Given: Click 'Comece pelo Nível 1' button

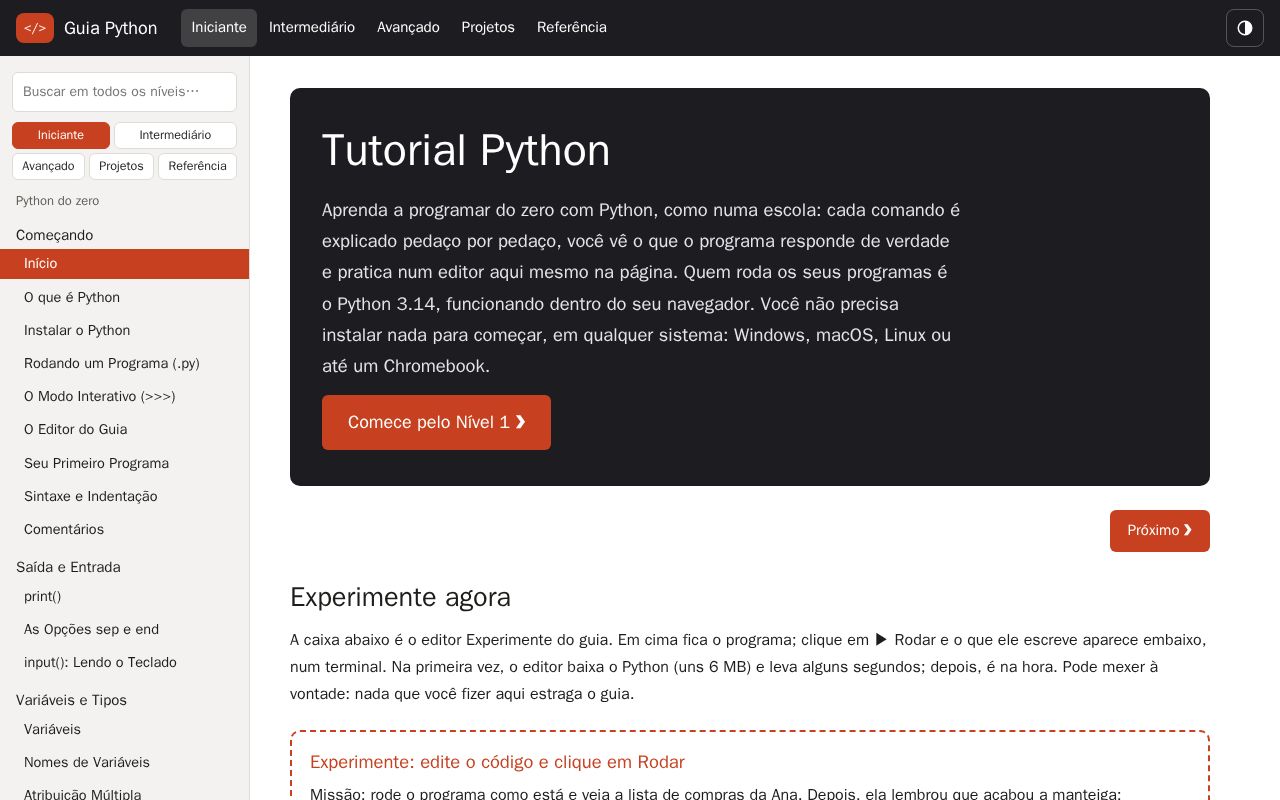Looking at the screenshot, I should (x=436, y=422).
